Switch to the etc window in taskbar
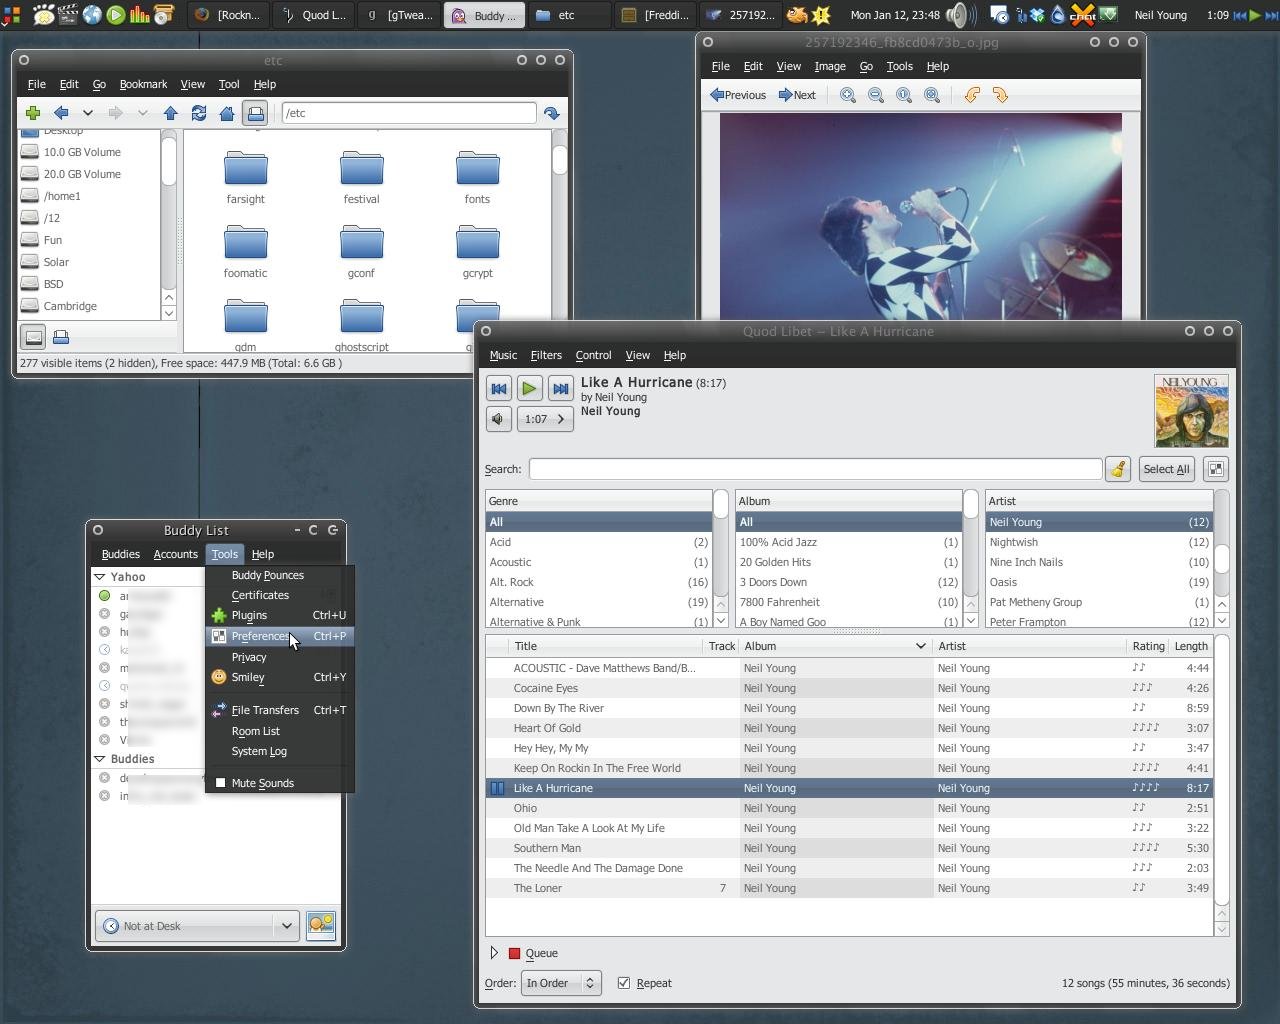The height and width of the screenshot is (1024, 1280). coord(567,15)
